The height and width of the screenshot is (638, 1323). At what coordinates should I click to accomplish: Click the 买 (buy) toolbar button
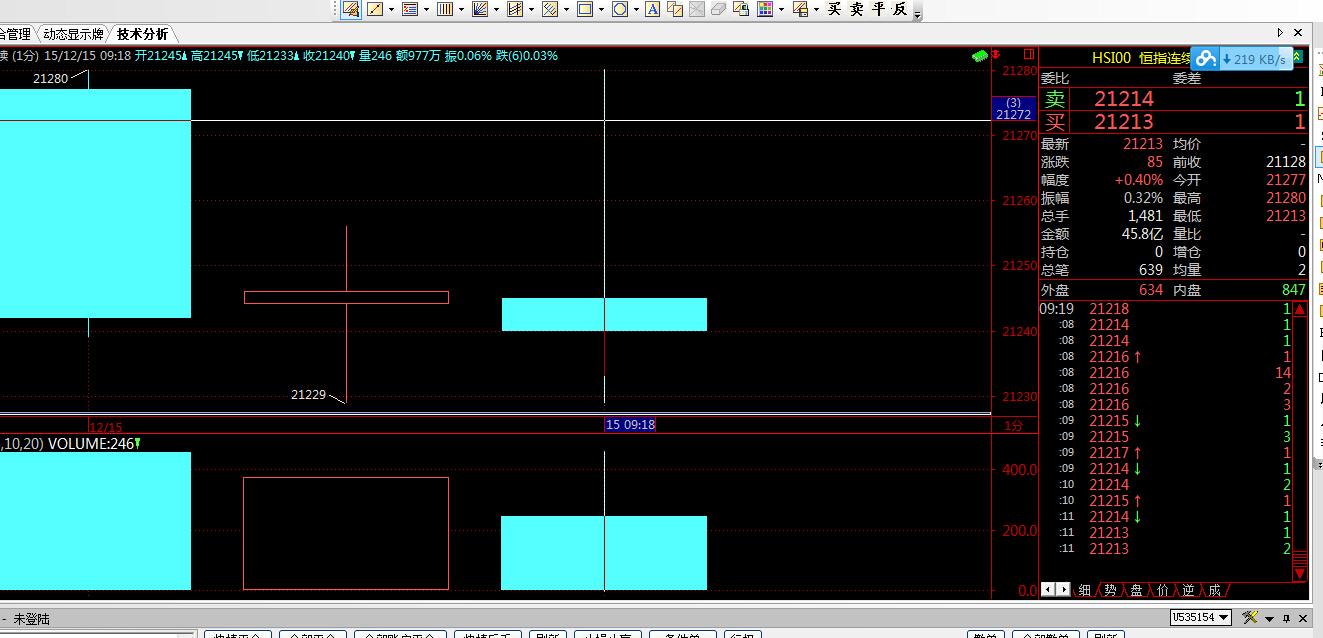point(835,9)
